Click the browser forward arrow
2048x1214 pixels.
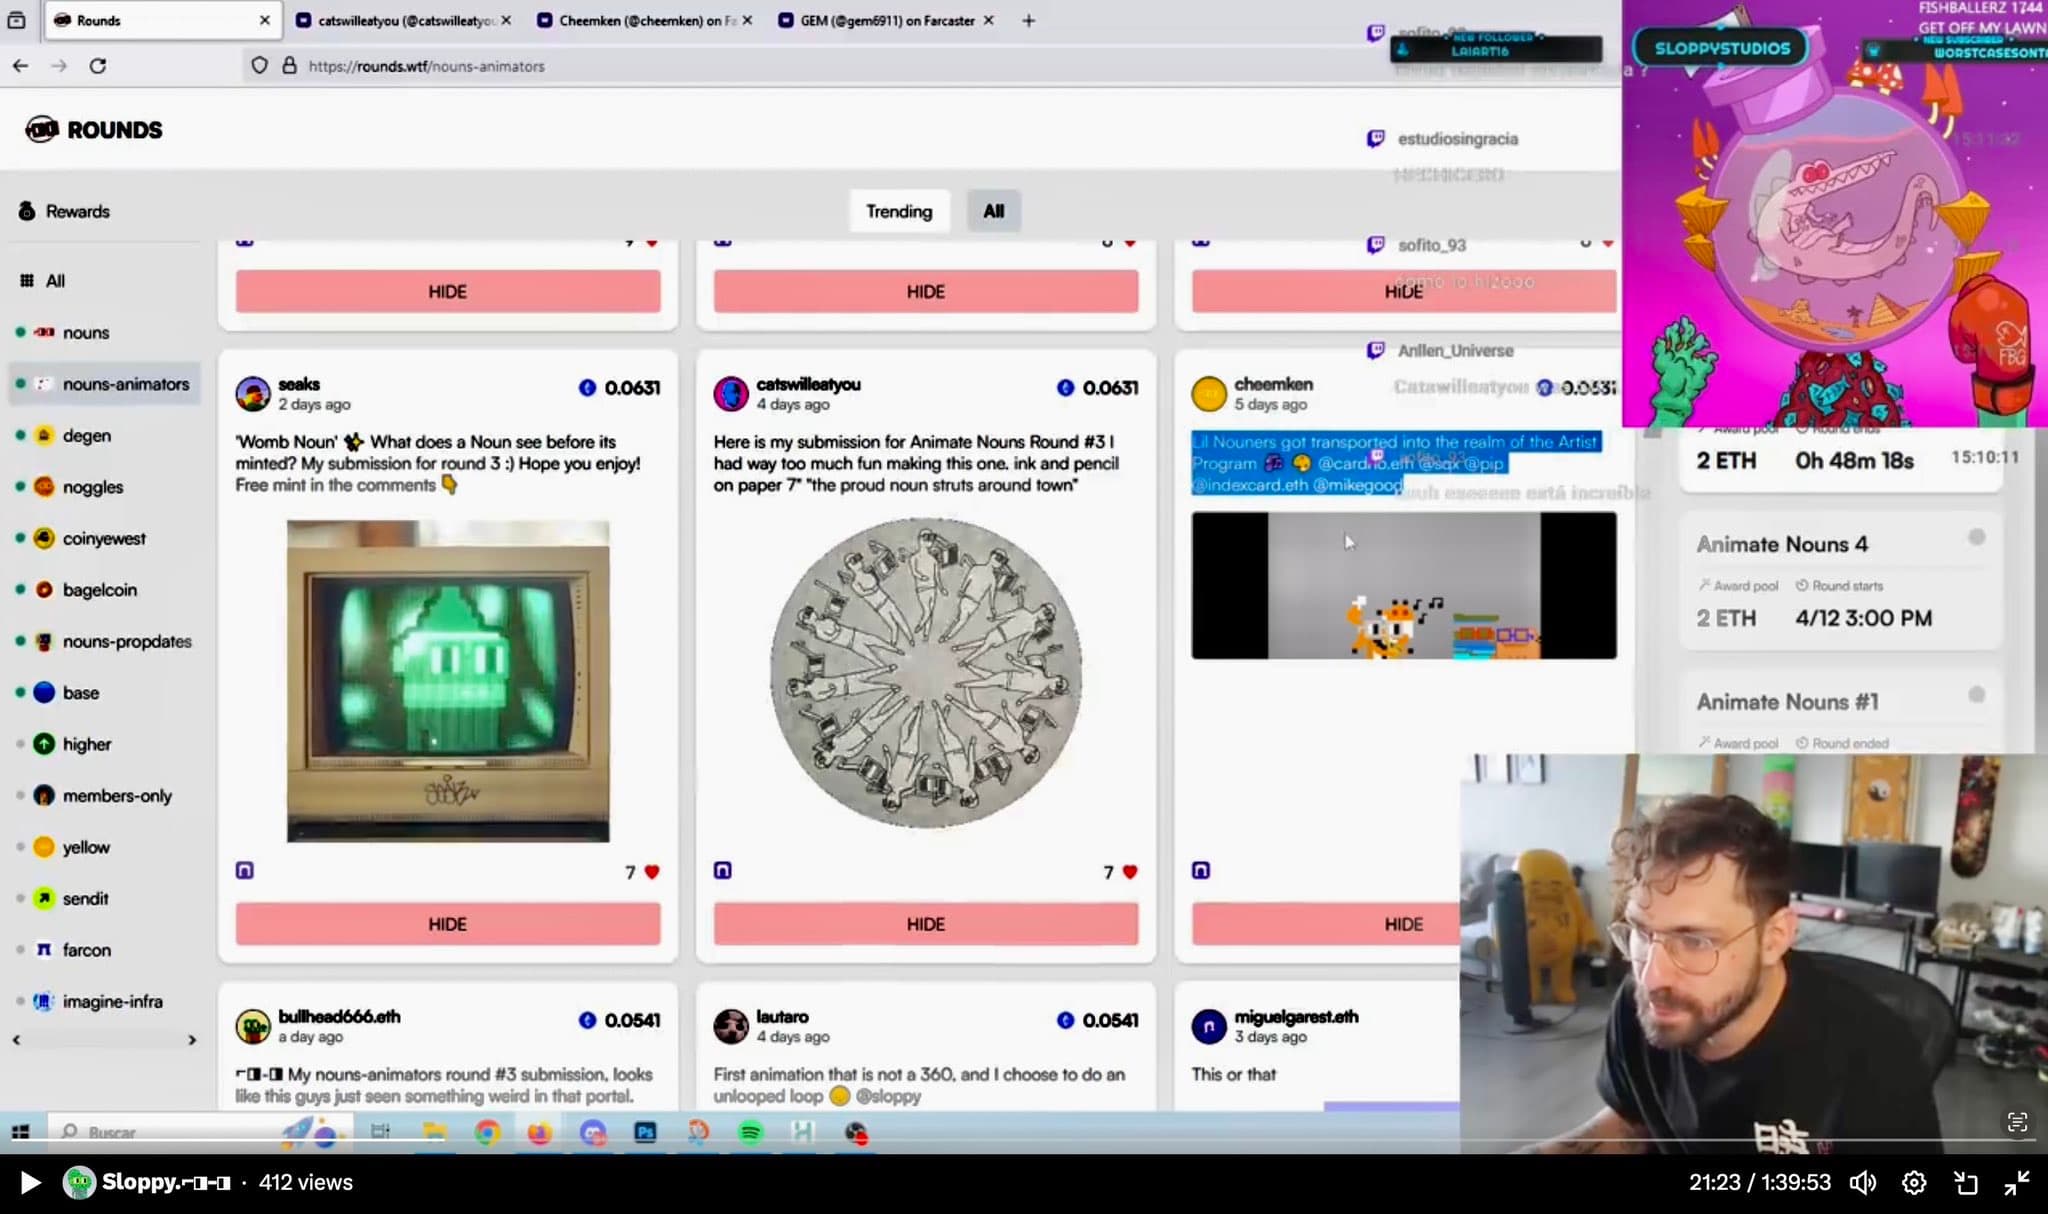click(x=59, y=66)
